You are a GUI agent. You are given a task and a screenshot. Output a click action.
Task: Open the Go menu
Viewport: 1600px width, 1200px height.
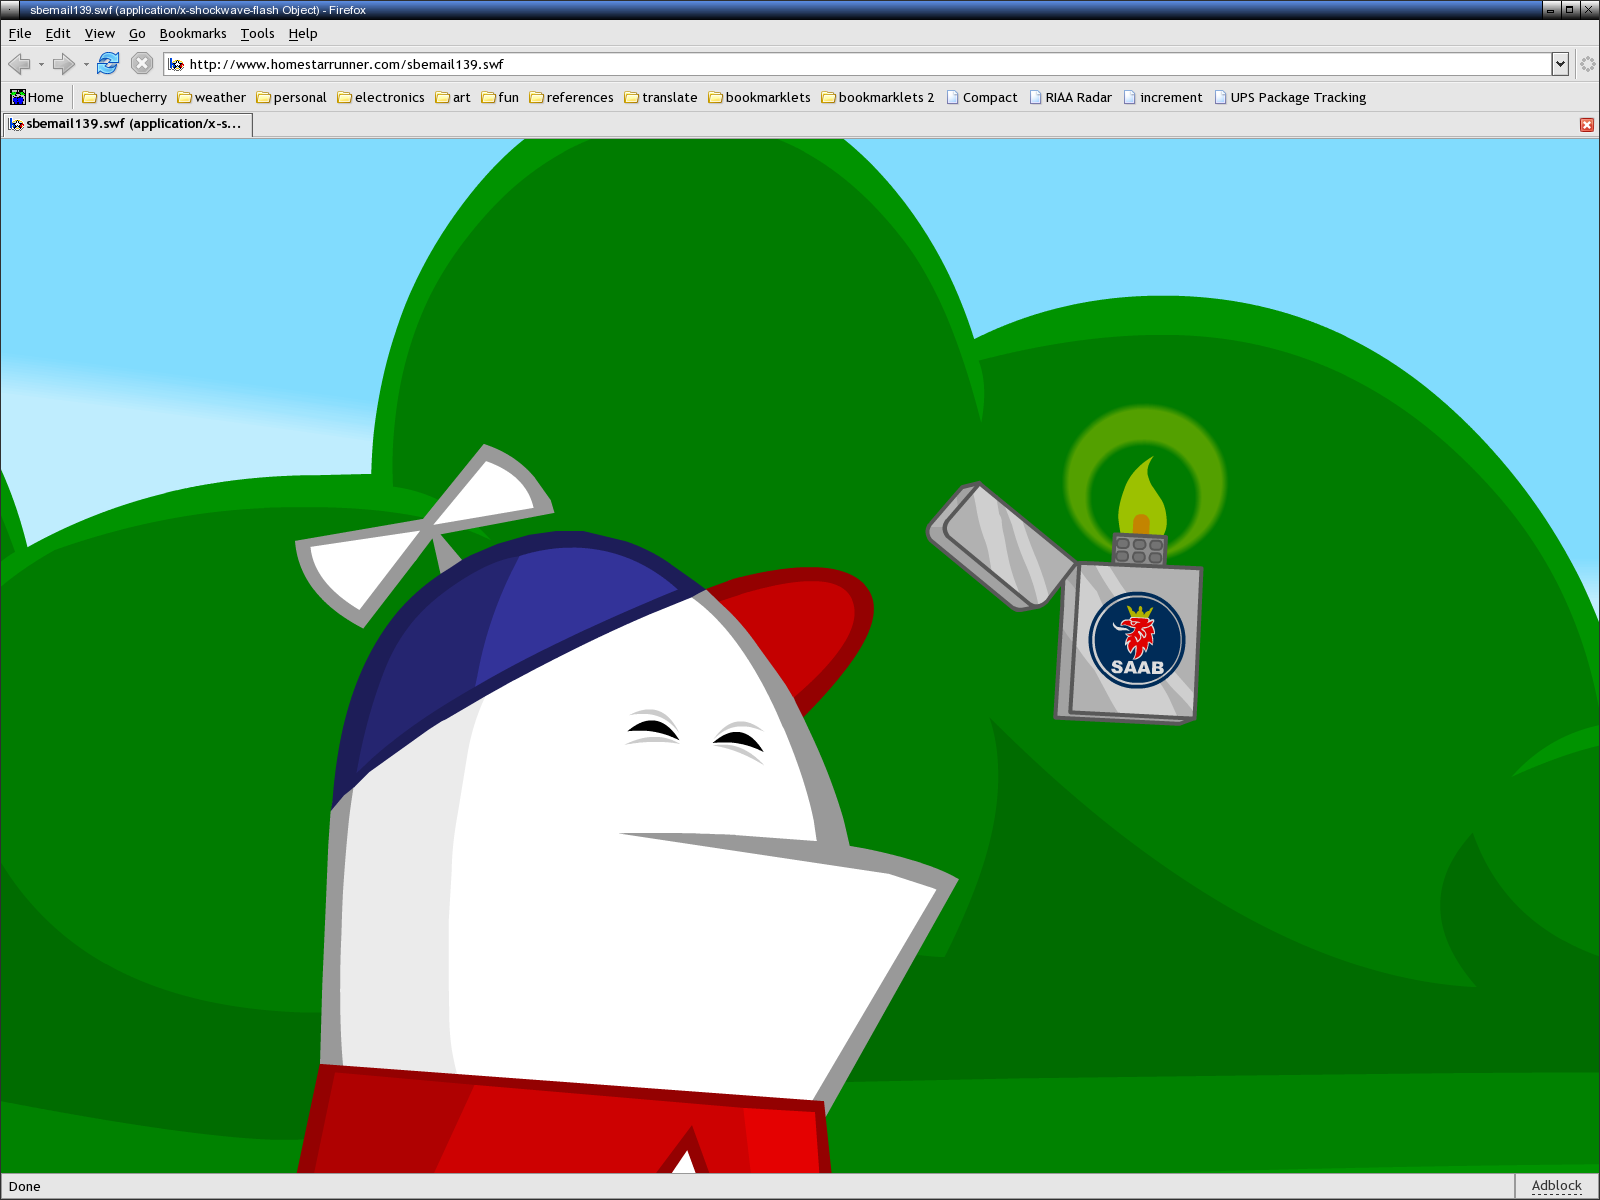(137, 33)
